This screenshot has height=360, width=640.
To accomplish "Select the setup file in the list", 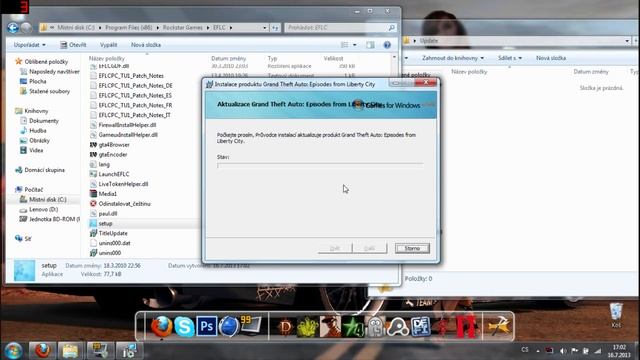I will point(105,224).
